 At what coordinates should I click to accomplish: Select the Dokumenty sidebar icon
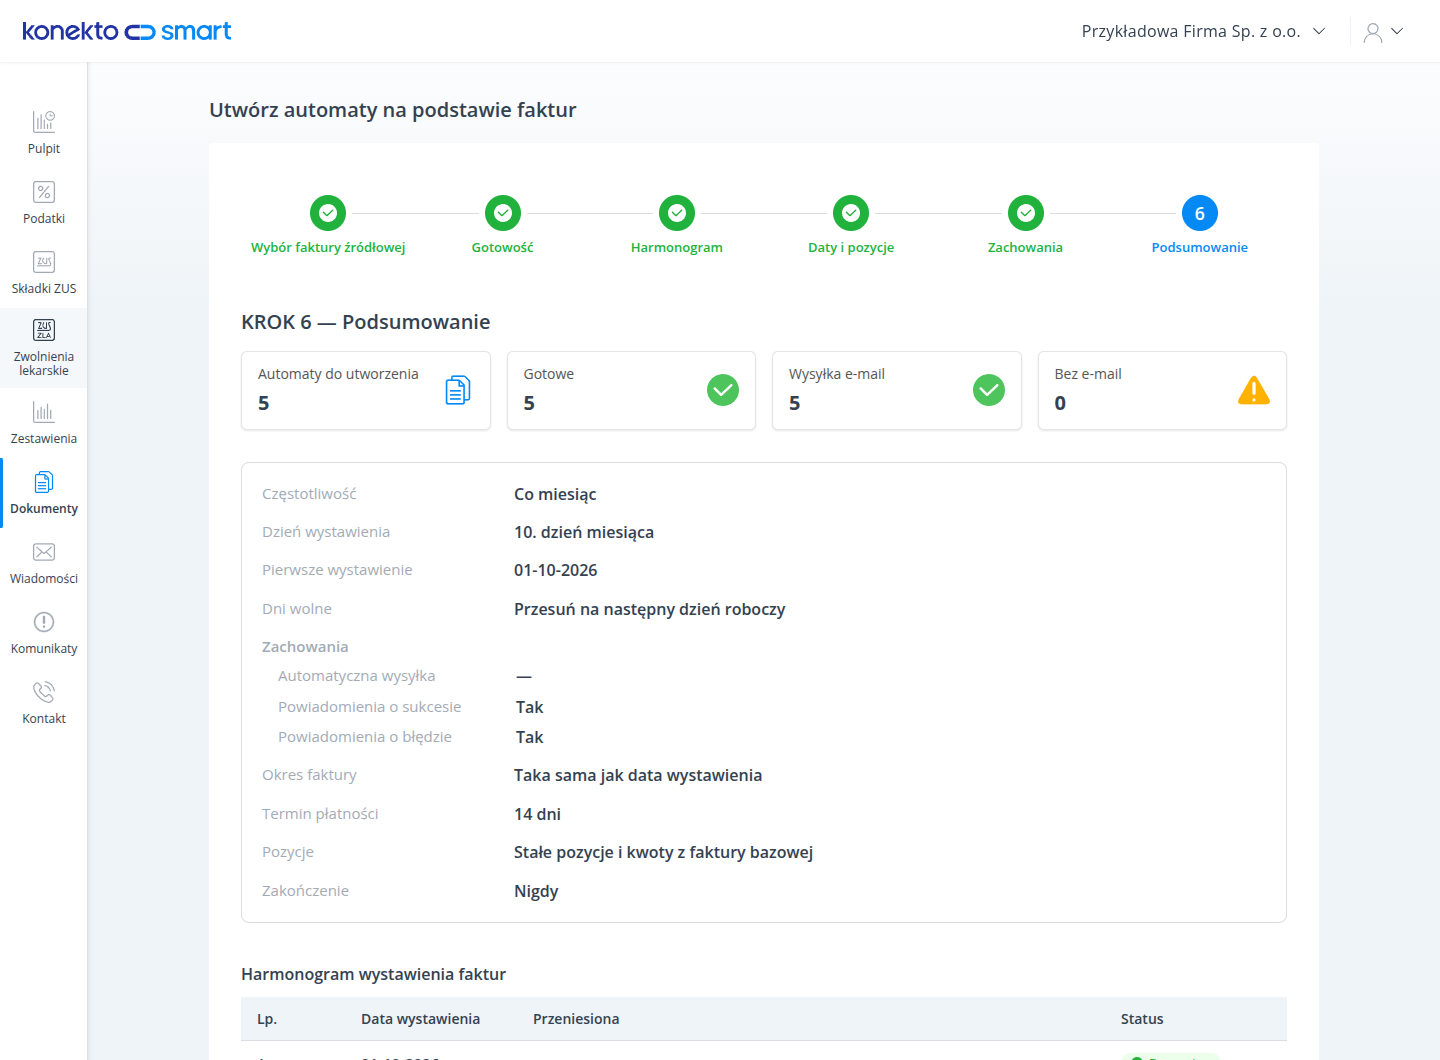(x=44, y=482)
